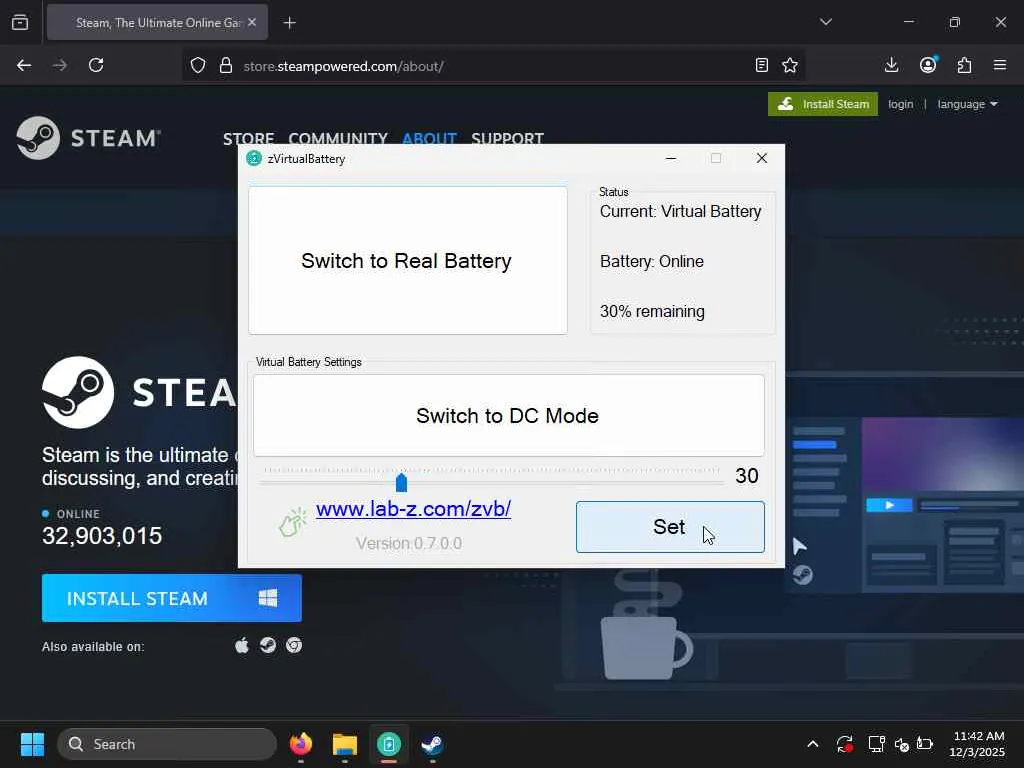
Task: Close the Steam browser tab
Action: (252, 22)
